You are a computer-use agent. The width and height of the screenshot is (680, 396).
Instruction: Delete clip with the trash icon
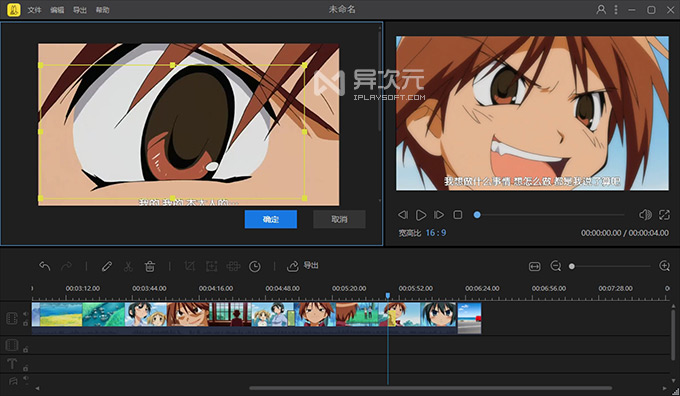pos(150,266)
